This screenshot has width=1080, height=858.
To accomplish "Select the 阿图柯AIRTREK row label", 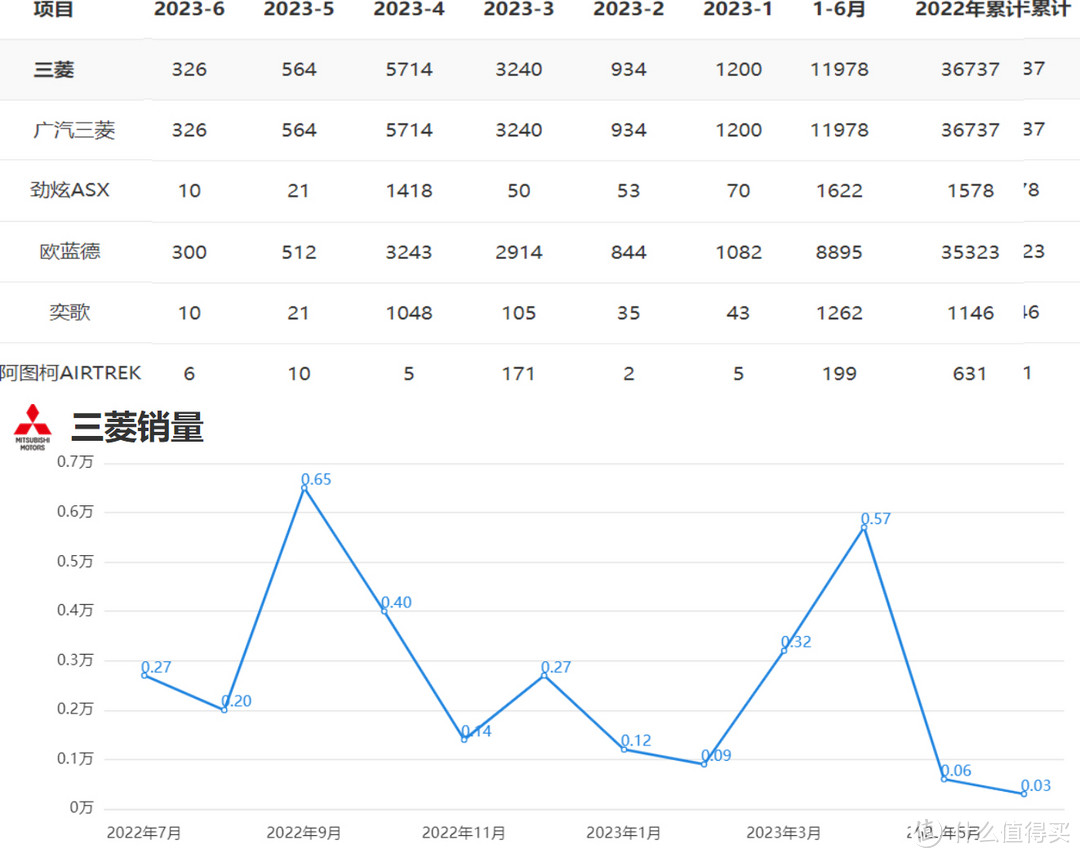I will click(x=70, y=373).
